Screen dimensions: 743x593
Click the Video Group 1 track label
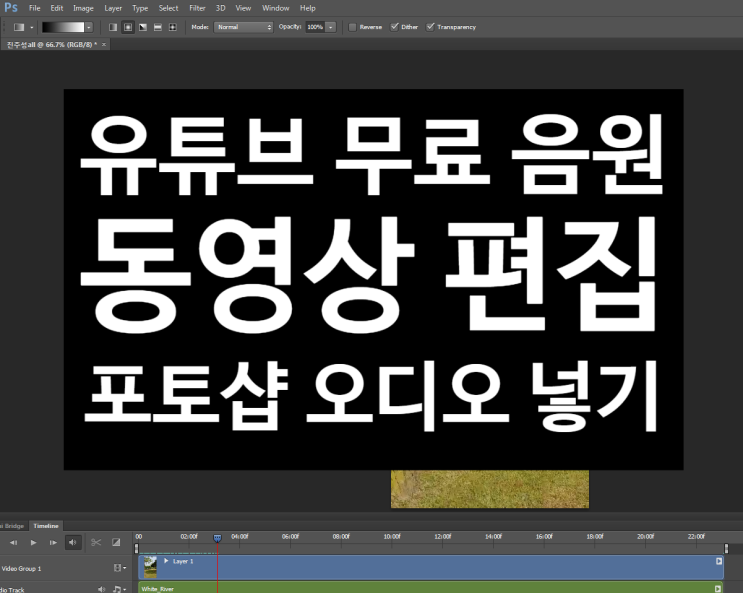[x=21, y=568]
